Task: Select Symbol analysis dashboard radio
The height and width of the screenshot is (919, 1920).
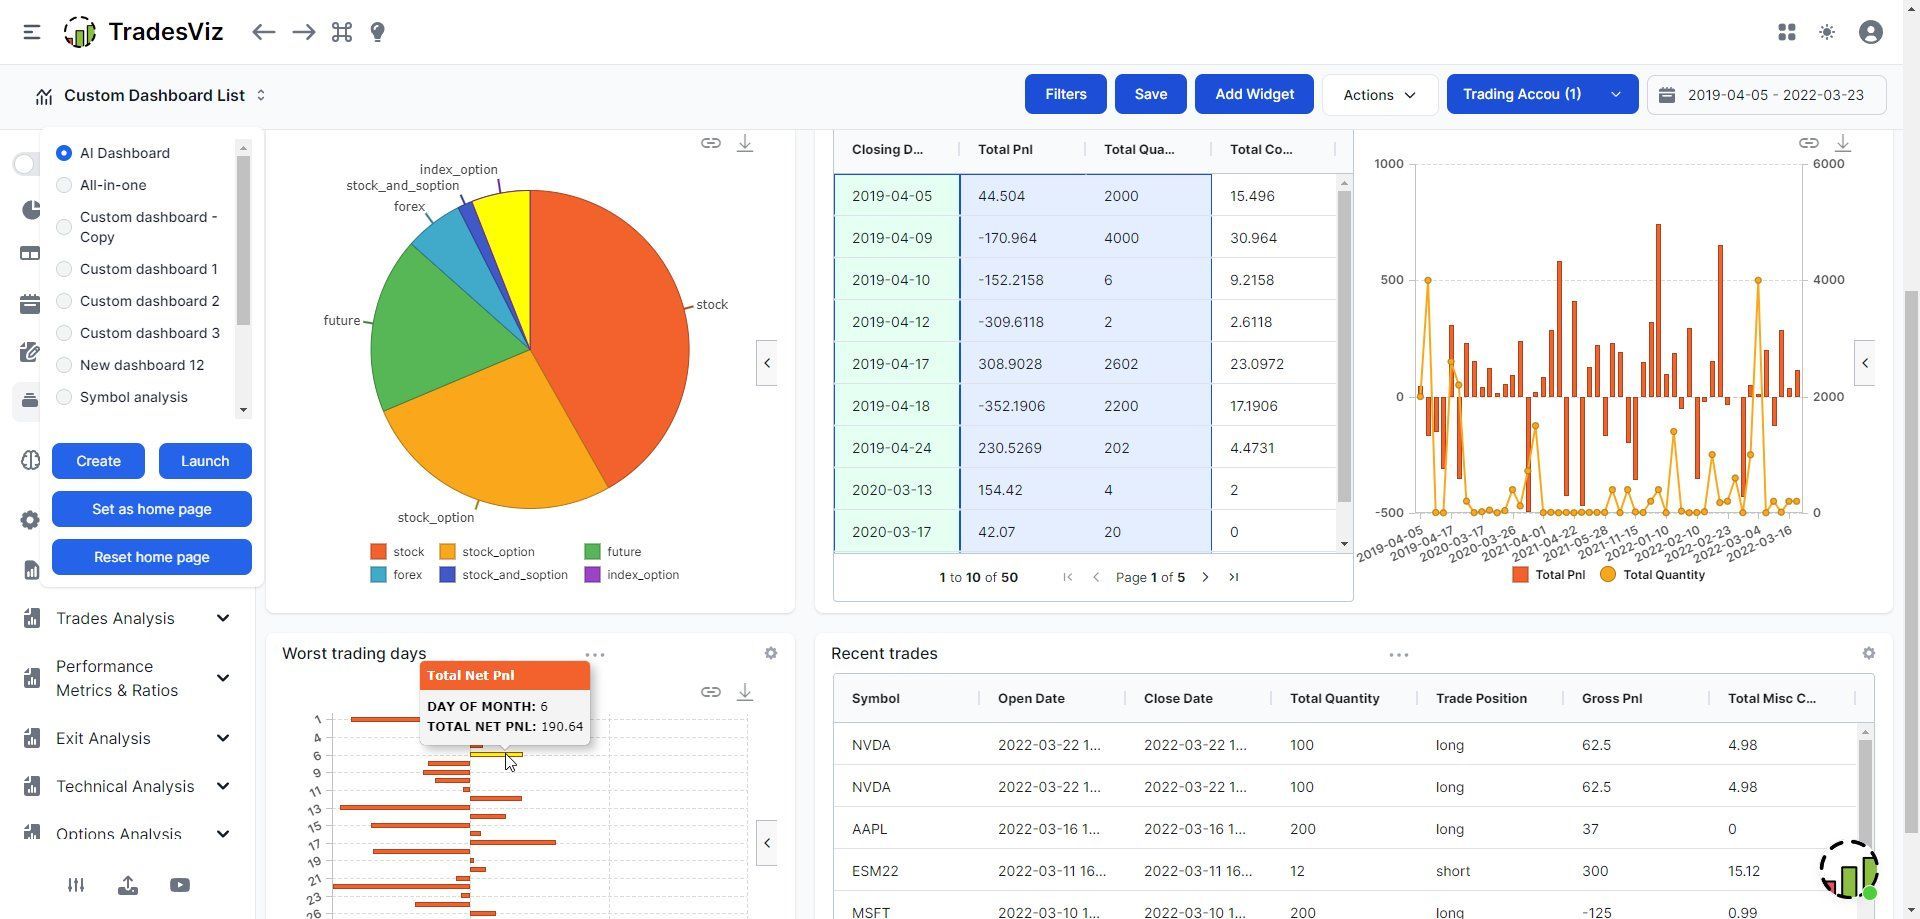Action: point(64,397)
